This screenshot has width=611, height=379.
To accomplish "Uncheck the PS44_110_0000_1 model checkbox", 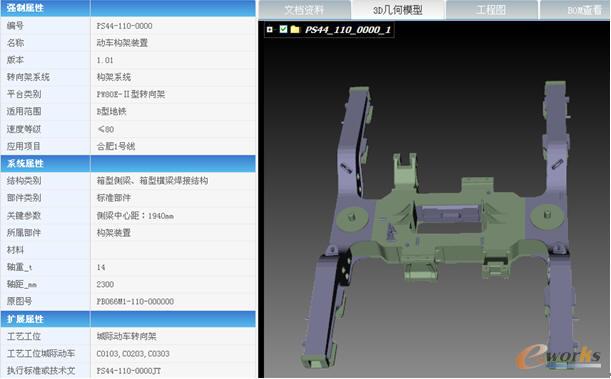I will [x=284, y=29].
